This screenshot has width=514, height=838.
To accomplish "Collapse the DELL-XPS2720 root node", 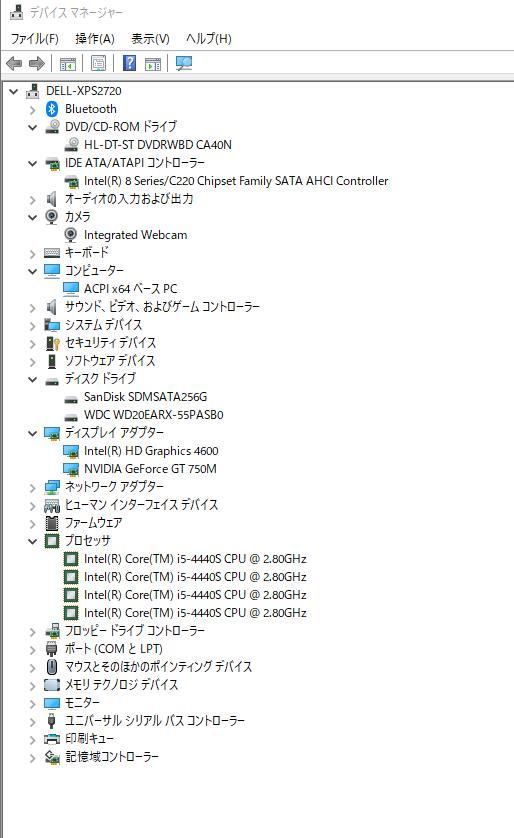I will 13,91.
